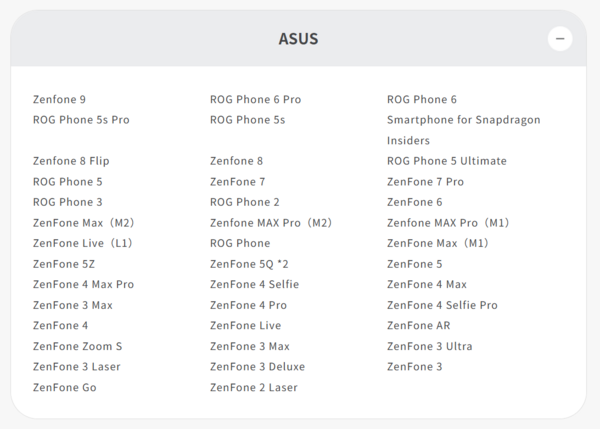Open ZenFone Live (L1) item
The height and width of the screenshot is (429, 600).
coord(83,243)
